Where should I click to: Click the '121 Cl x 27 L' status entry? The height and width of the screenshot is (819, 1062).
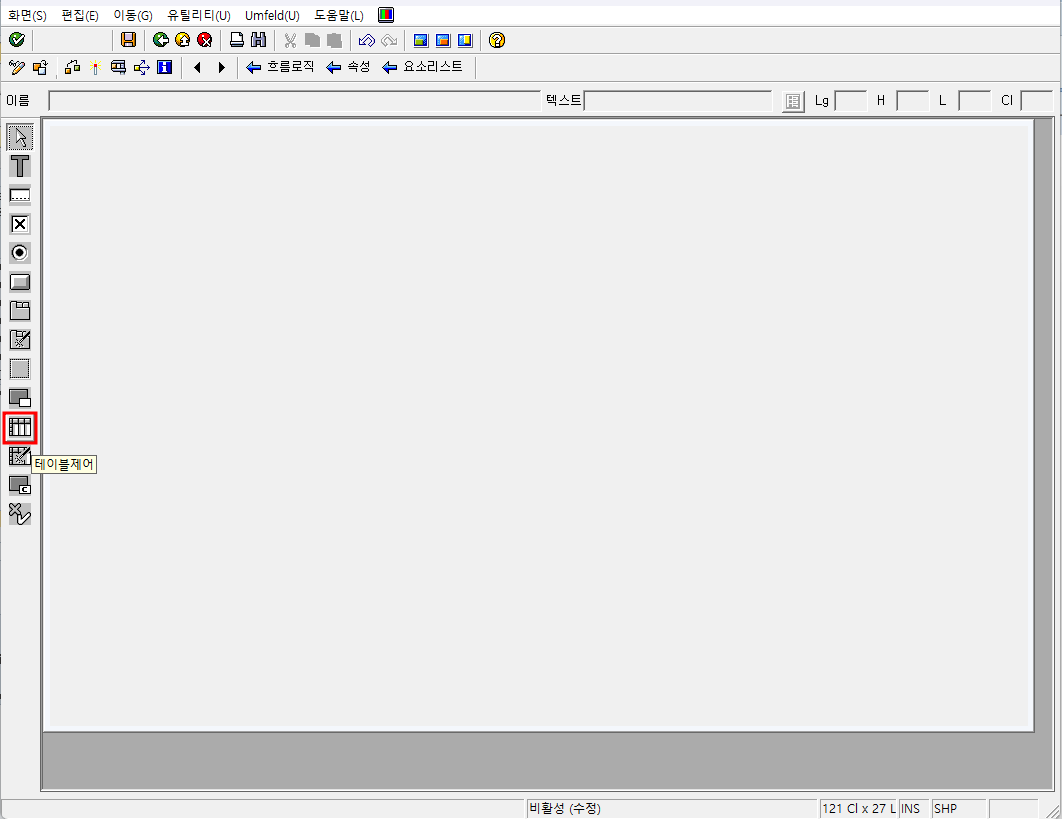(x=859, y=808)
